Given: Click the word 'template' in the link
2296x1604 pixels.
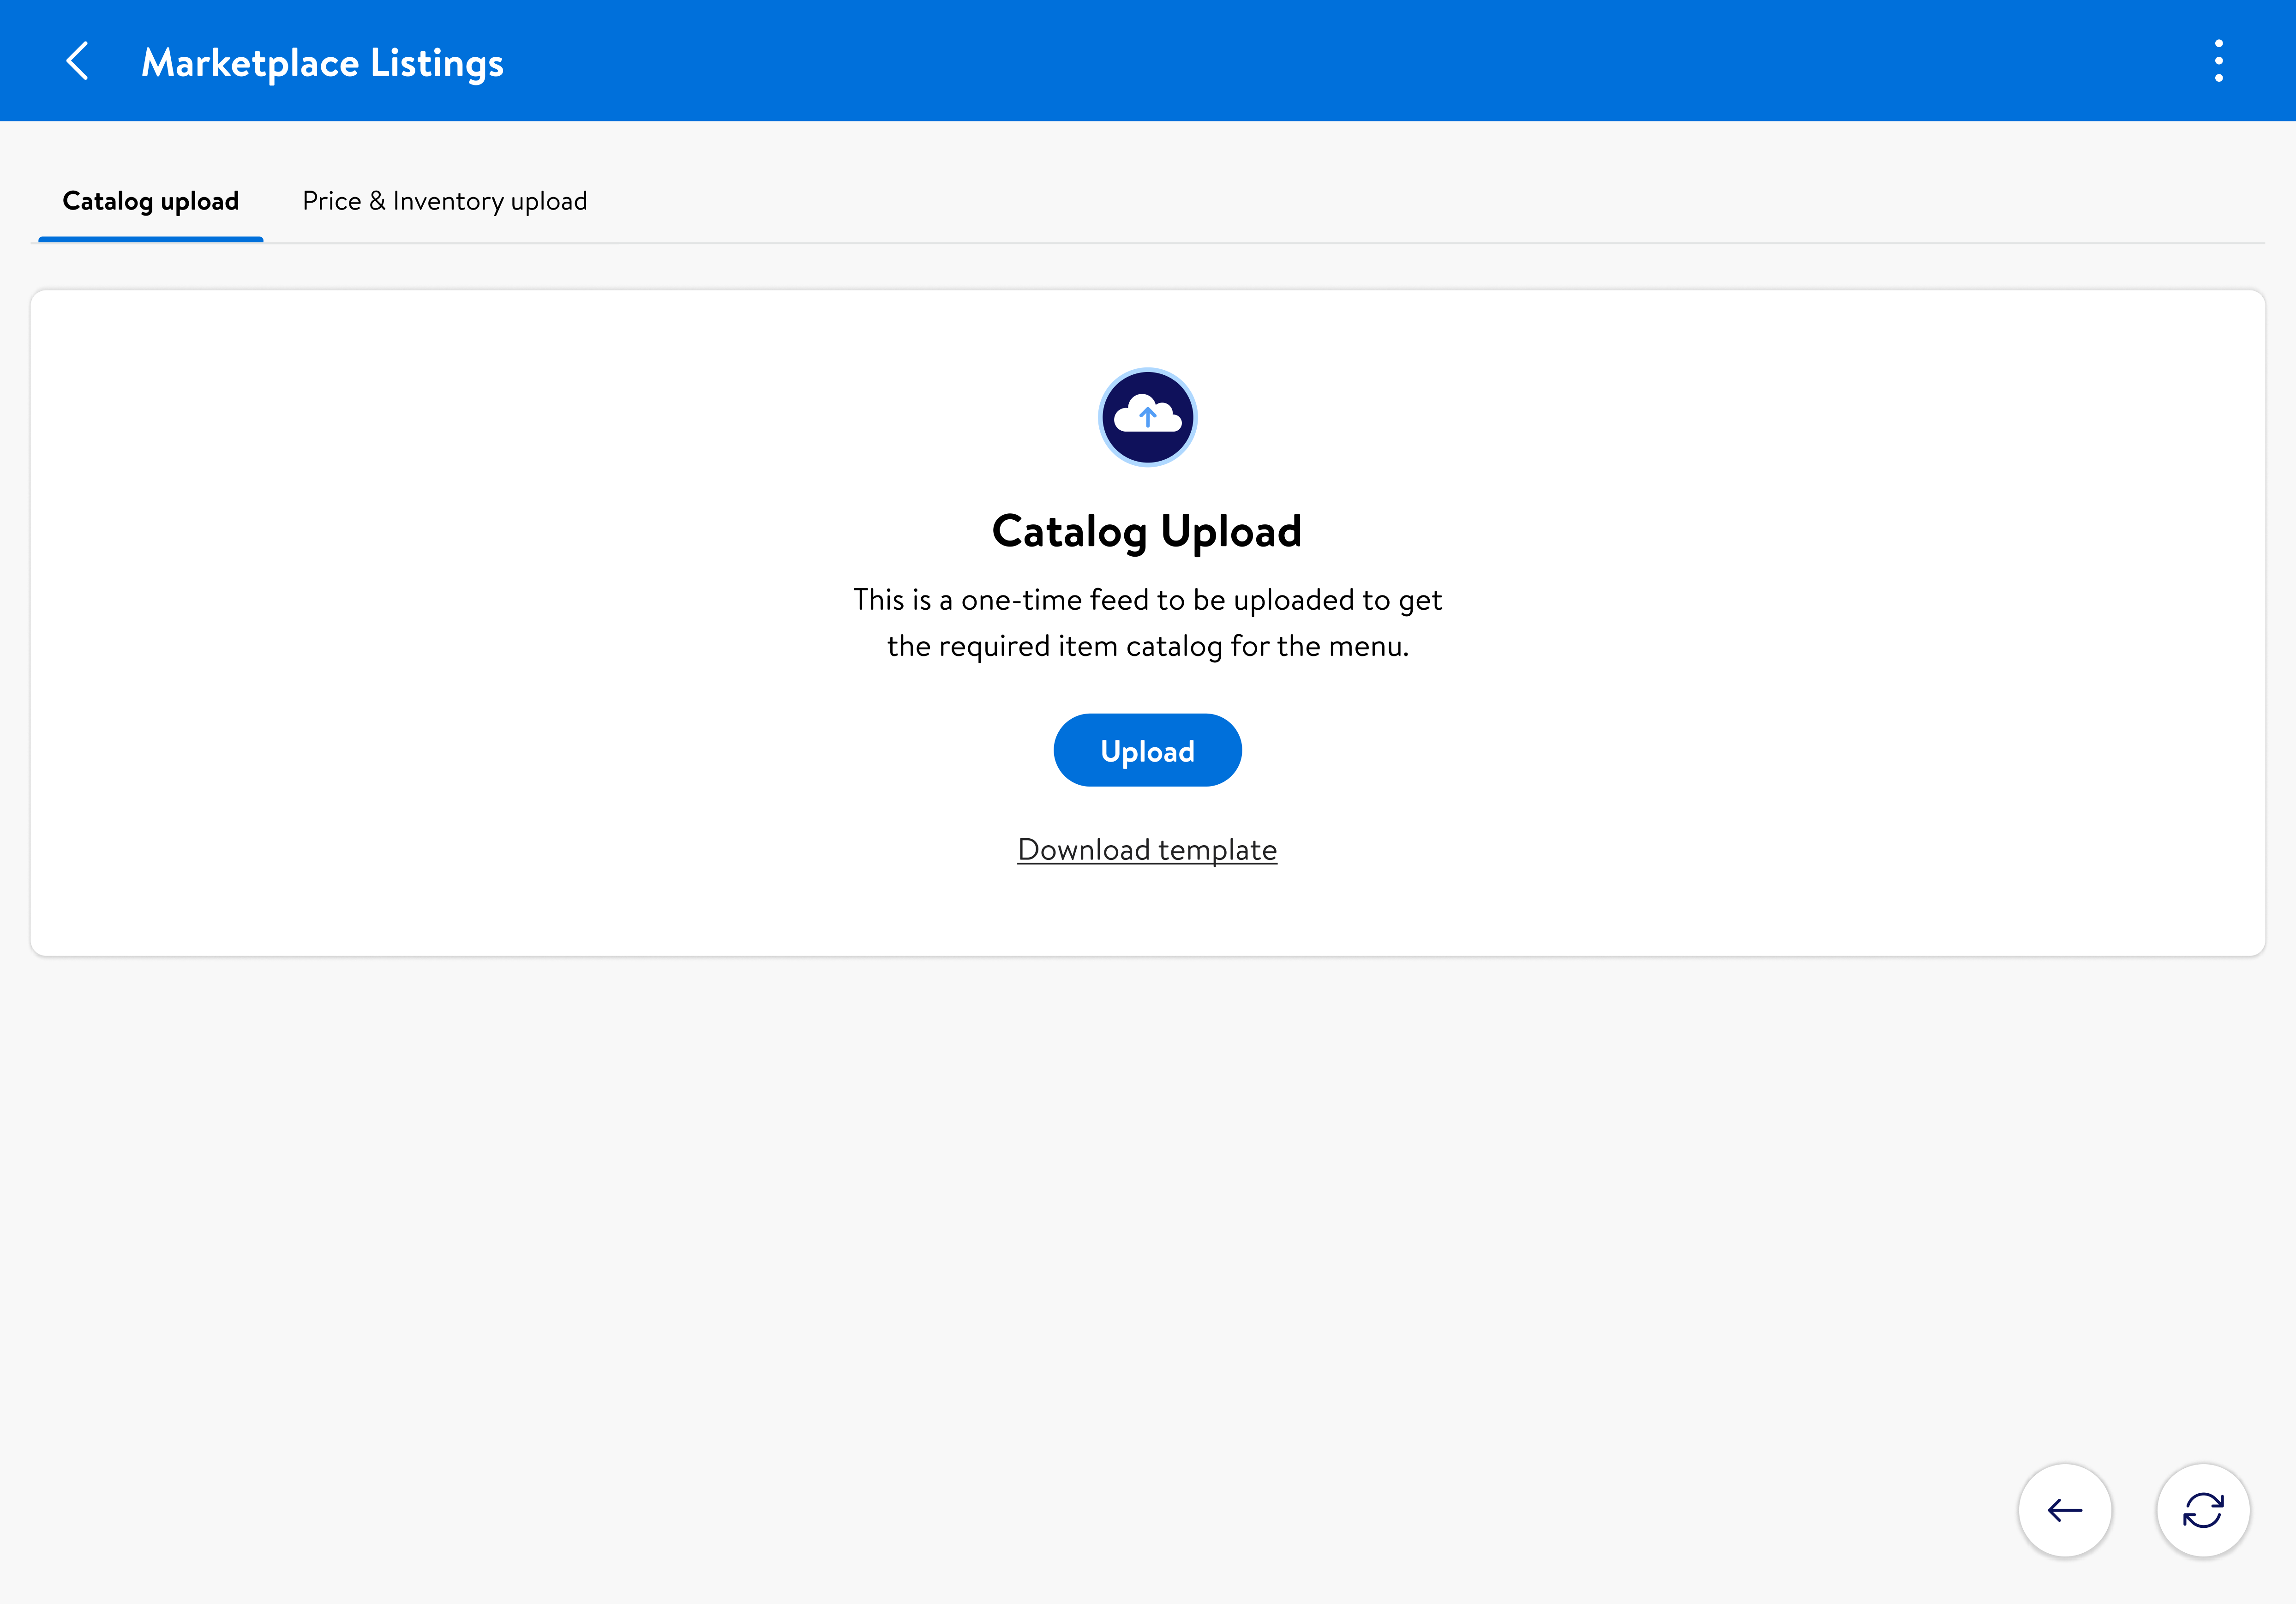Looking at the screenshot, I should coord(1217,849).
